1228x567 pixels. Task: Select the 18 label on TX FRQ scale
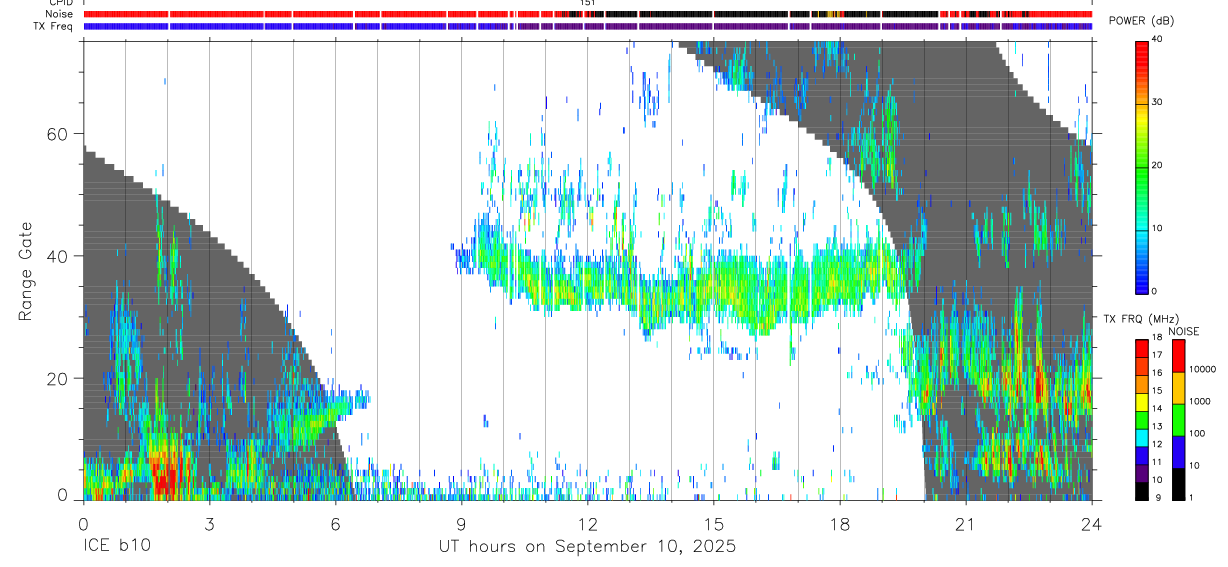1159,338
